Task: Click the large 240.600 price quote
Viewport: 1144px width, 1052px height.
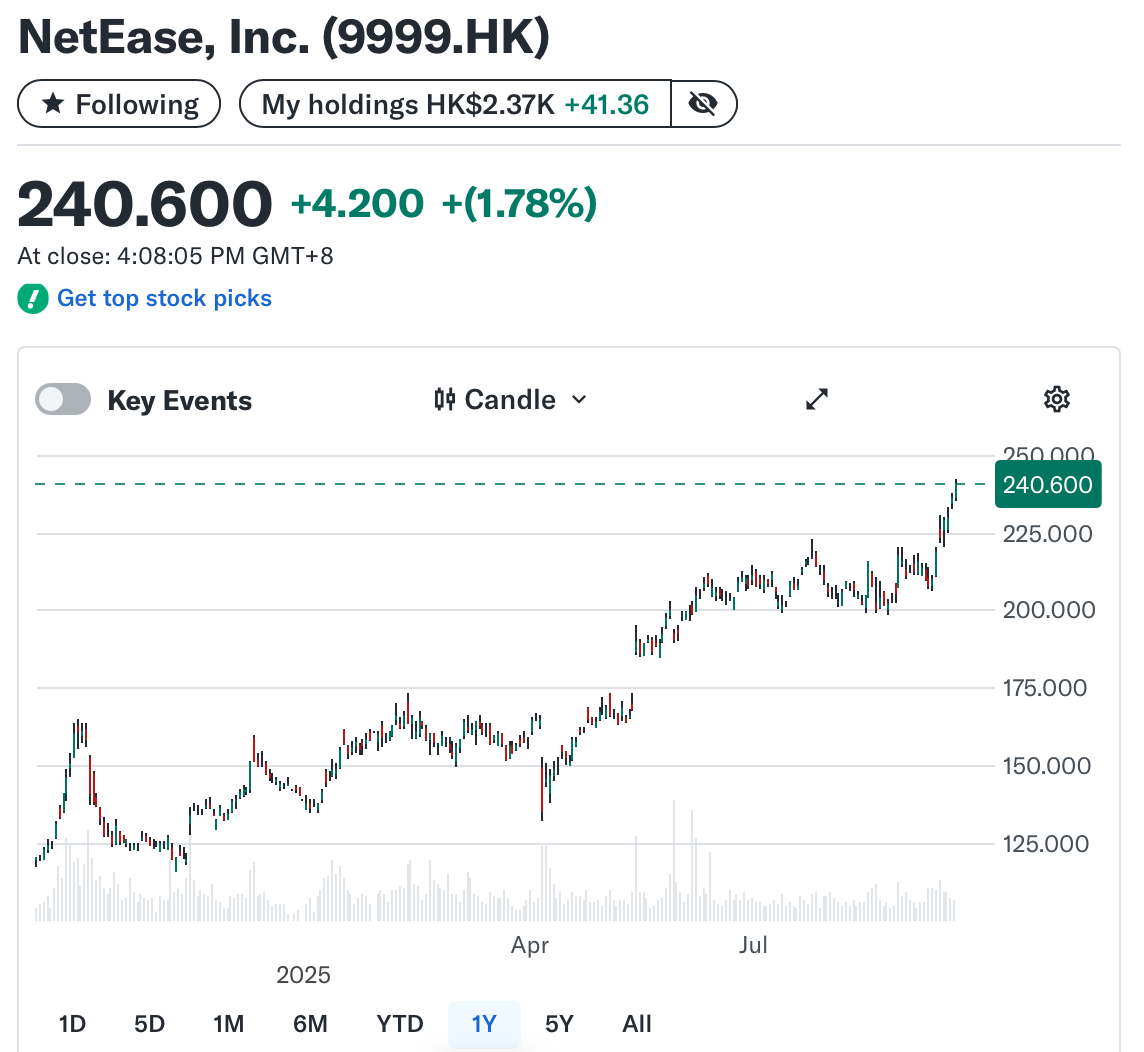Action: (x=144, y=204)
